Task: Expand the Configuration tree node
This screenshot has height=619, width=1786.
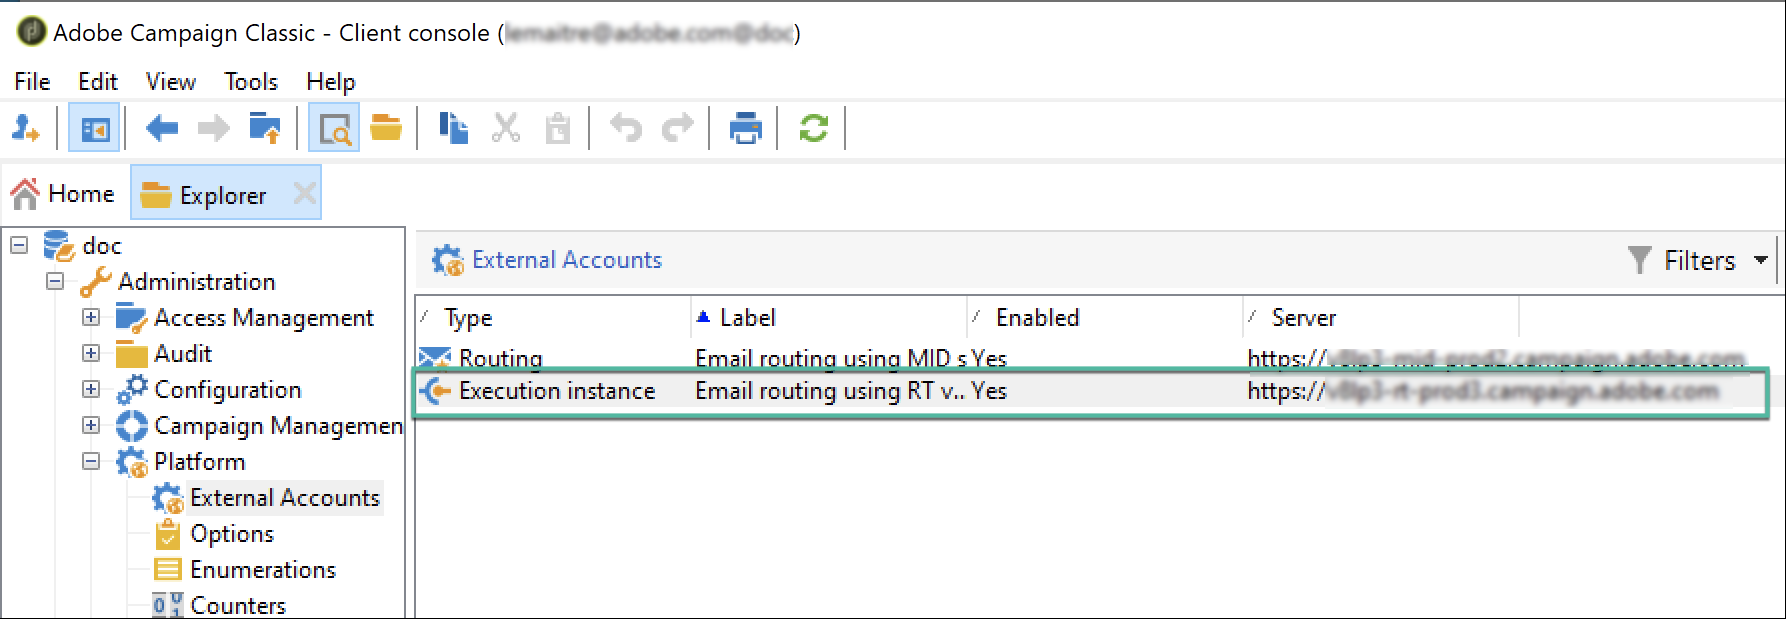Action: tap(91, 389)
